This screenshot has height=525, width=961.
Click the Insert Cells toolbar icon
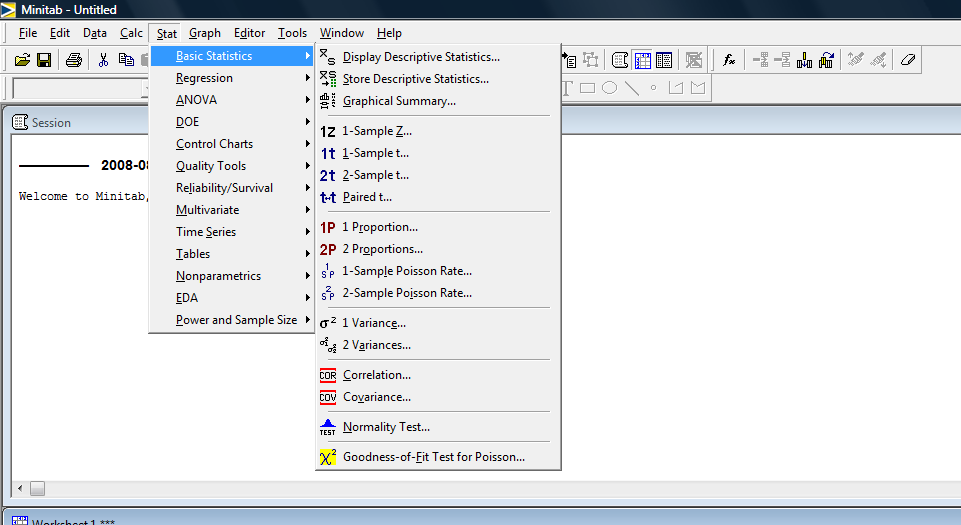point(761,60)
